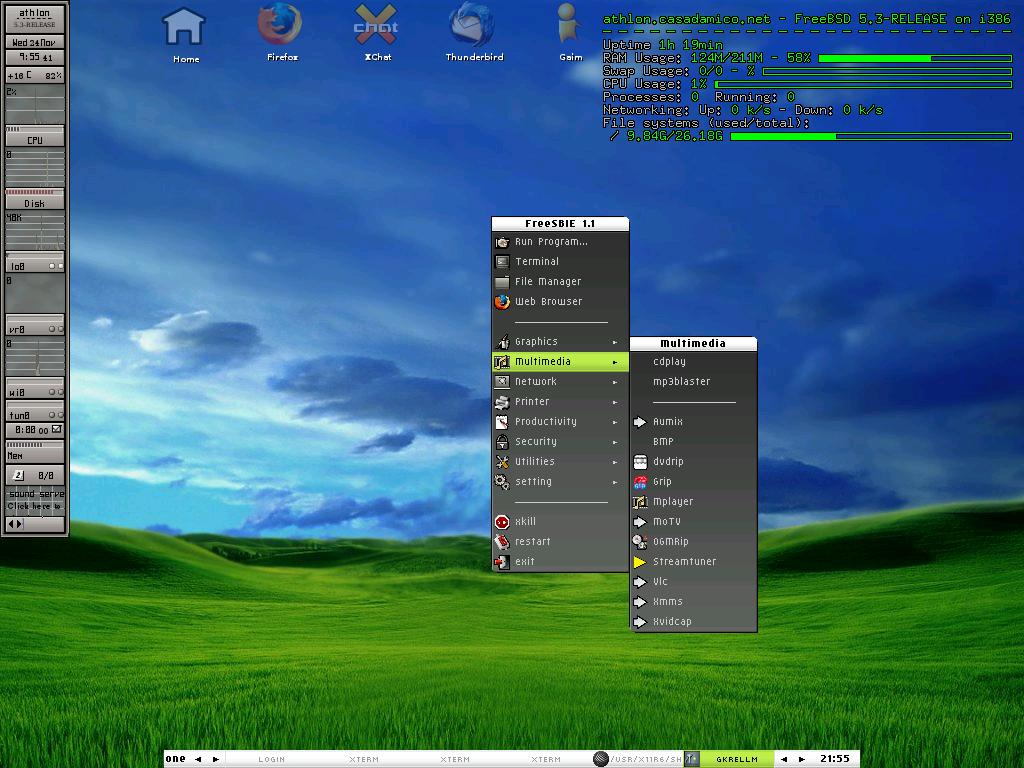Click the workspace name 'one' in taskbar
Image resolution: width=1024 pixels, height=768 pixels.
click(175, 759)
